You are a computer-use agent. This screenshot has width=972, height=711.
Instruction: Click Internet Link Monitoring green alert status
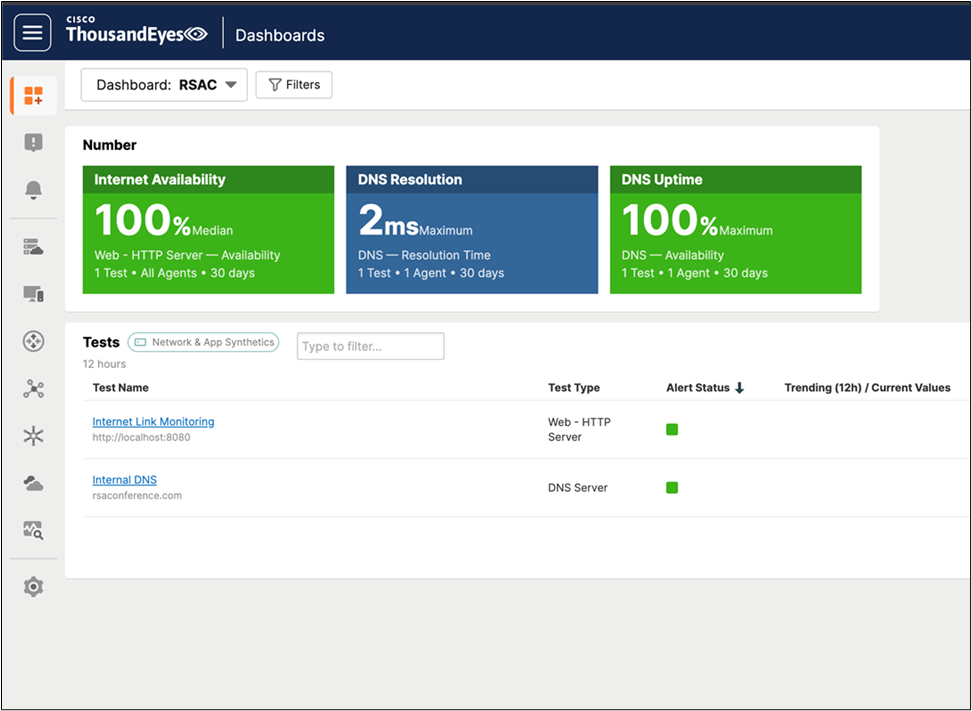coord(672,430)
